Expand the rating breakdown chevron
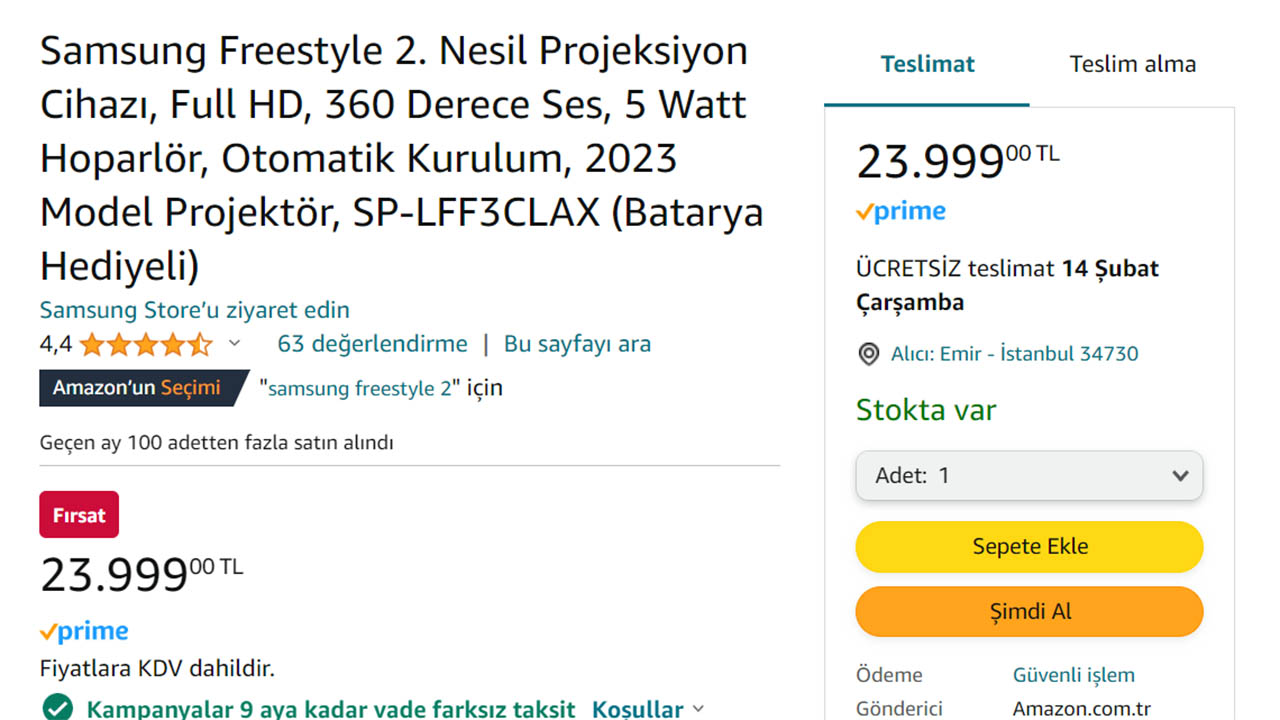 (x=235, y=344)
